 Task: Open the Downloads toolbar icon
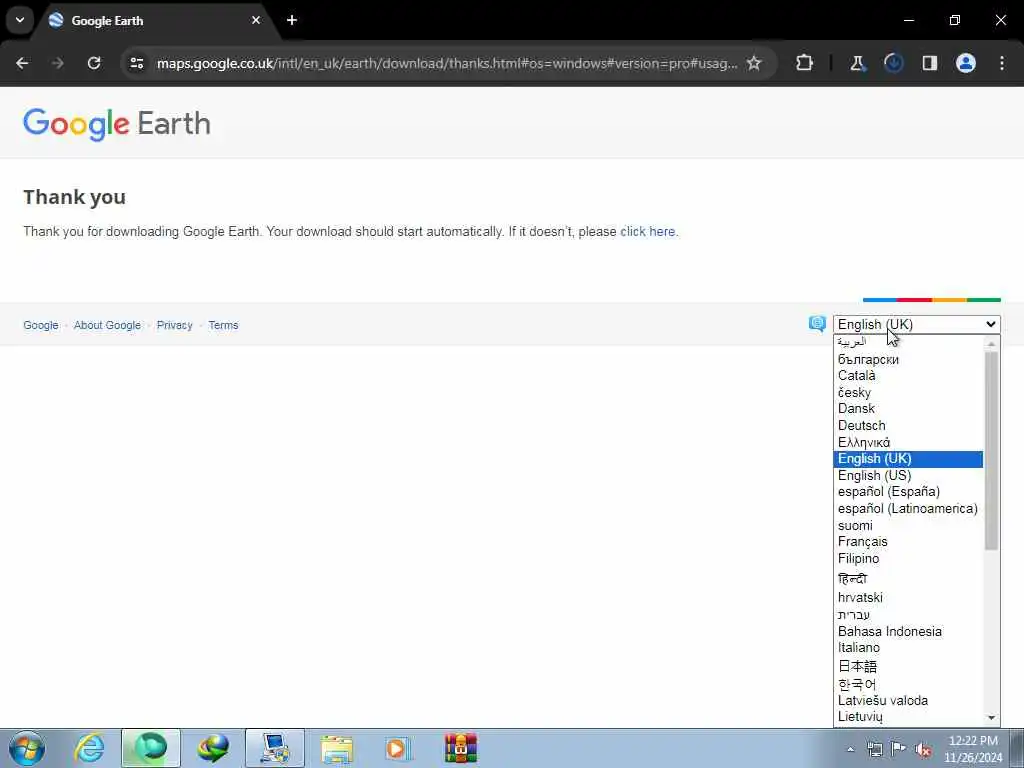893,63
